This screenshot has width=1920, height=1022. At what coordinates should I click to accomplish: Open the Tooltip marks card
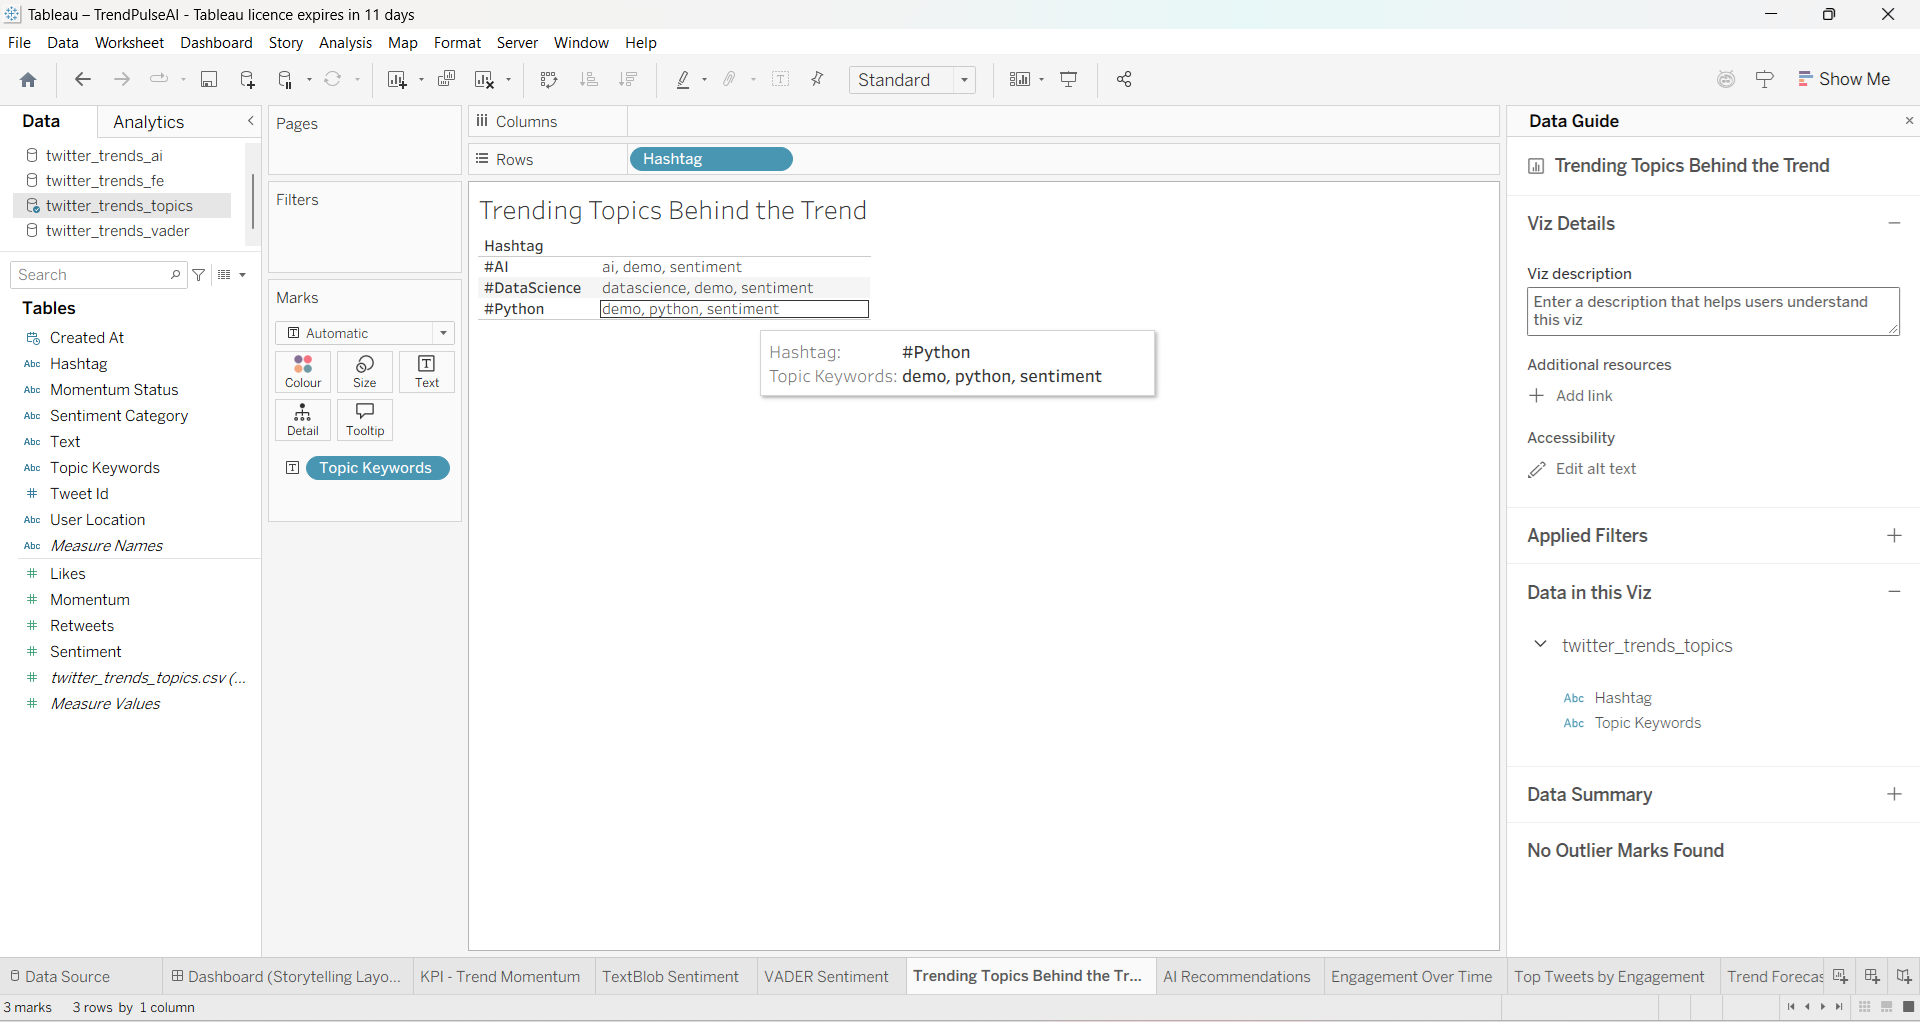pyautogui.click(x=365, y=420)
